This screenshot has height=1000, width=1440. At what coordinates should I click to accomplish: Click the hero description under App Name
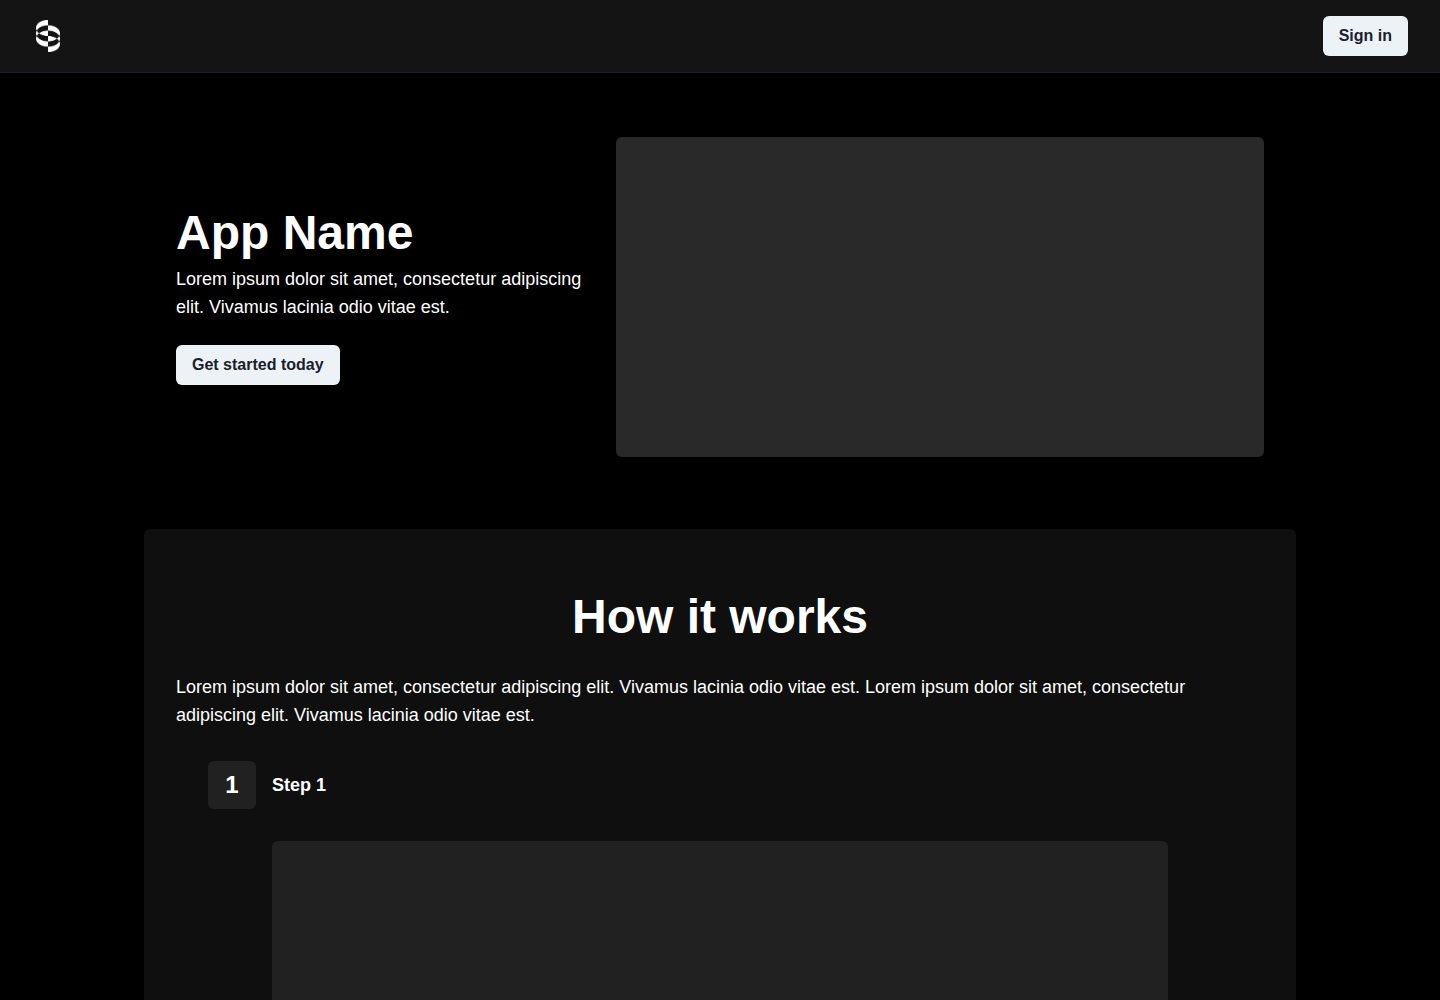379,293
